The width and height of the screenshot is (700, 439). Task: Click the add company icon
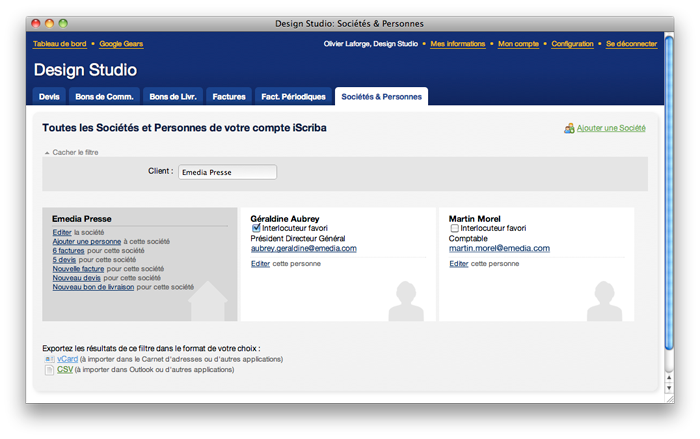coord(569,128)
